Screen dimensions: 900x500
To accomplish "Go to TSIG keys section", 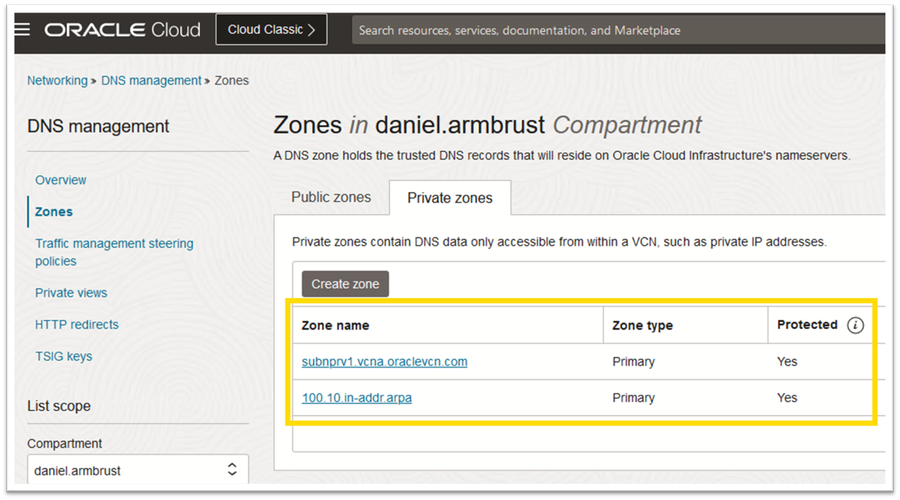I will point(64,356).
